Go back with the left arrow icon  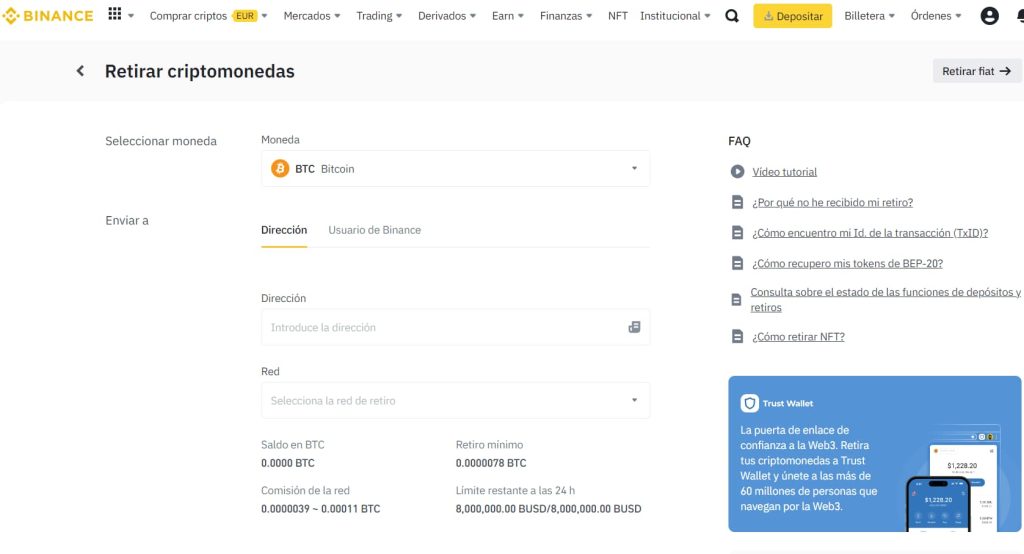pyautogui.click(x=80, y=71)
